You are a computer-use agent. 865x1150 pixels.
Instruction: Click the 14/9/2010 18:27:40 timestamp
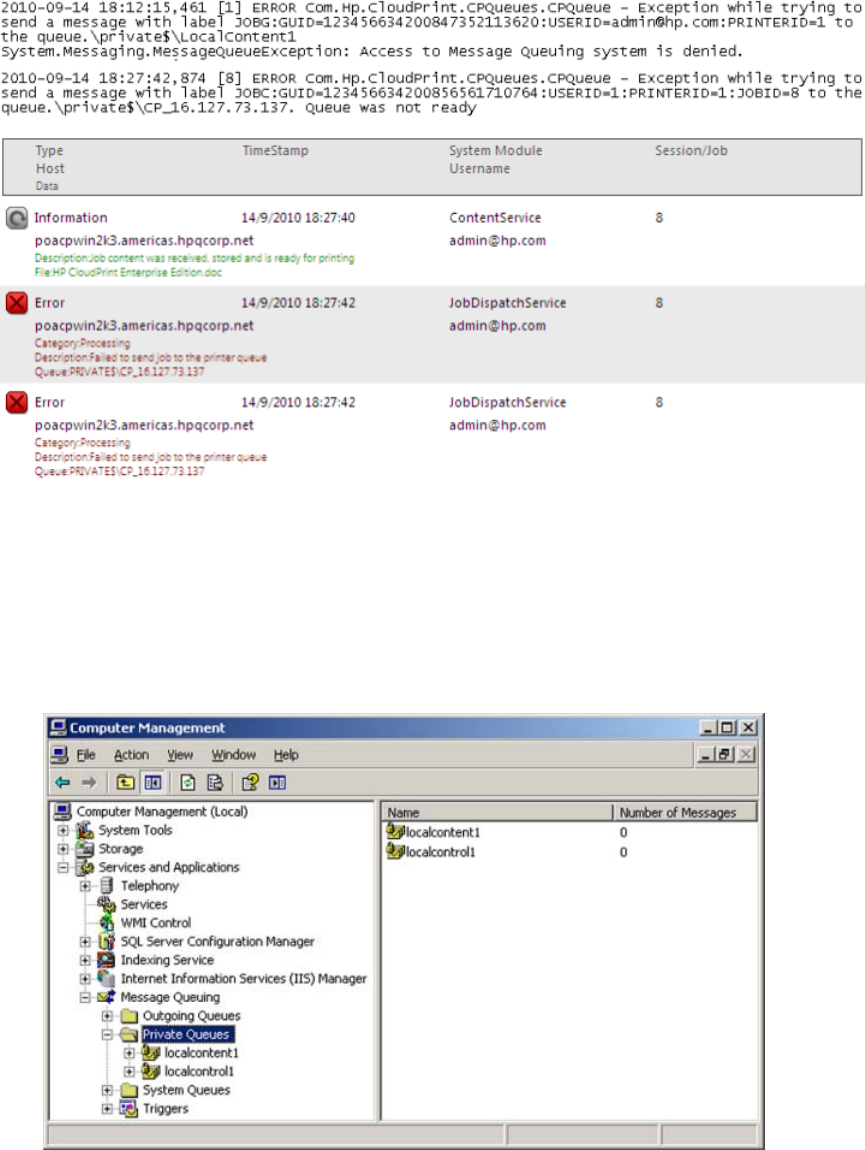[298, 218]
